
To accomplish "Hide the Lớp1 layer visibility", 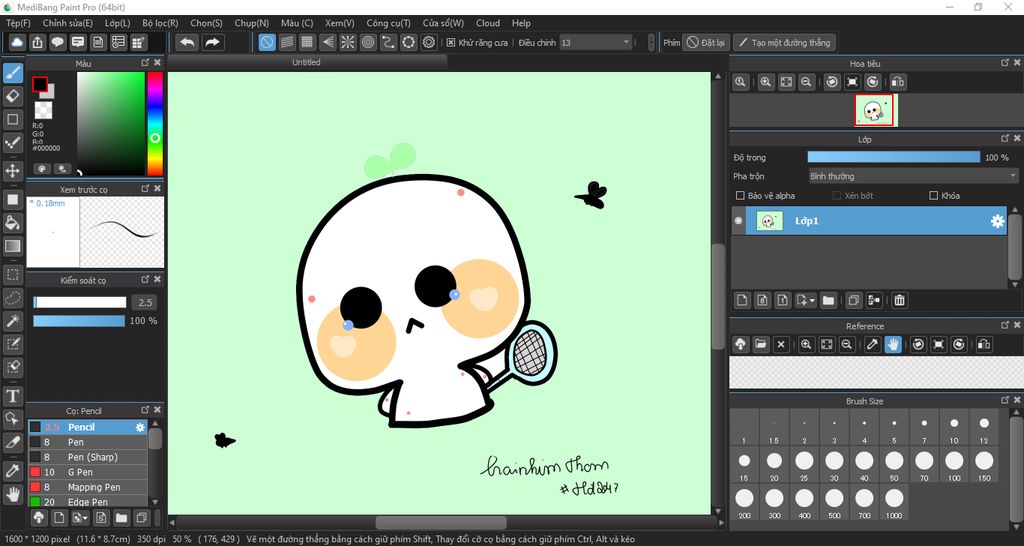I will click(739, 221).
